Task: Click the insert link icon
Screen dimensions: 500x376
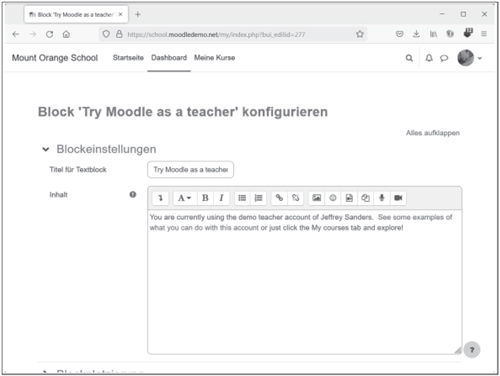Action: 279,198
